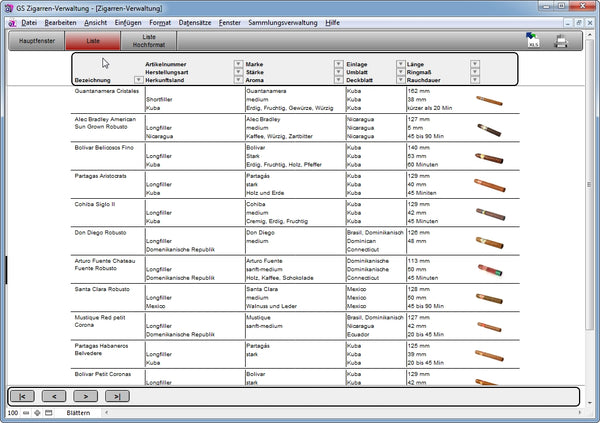Open the Einlage column dropdown
The height and width of the screenshot is (423, 600).
400,64
